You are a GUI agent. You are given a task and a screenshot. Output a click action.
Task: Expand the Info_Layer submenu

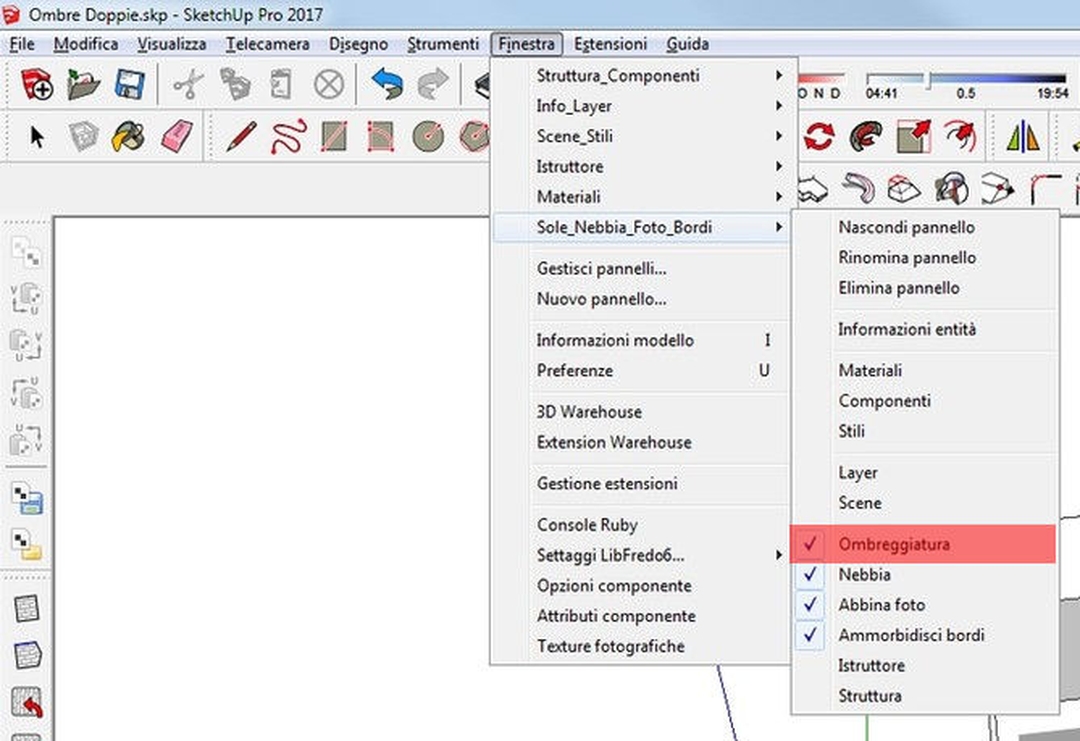641,106
